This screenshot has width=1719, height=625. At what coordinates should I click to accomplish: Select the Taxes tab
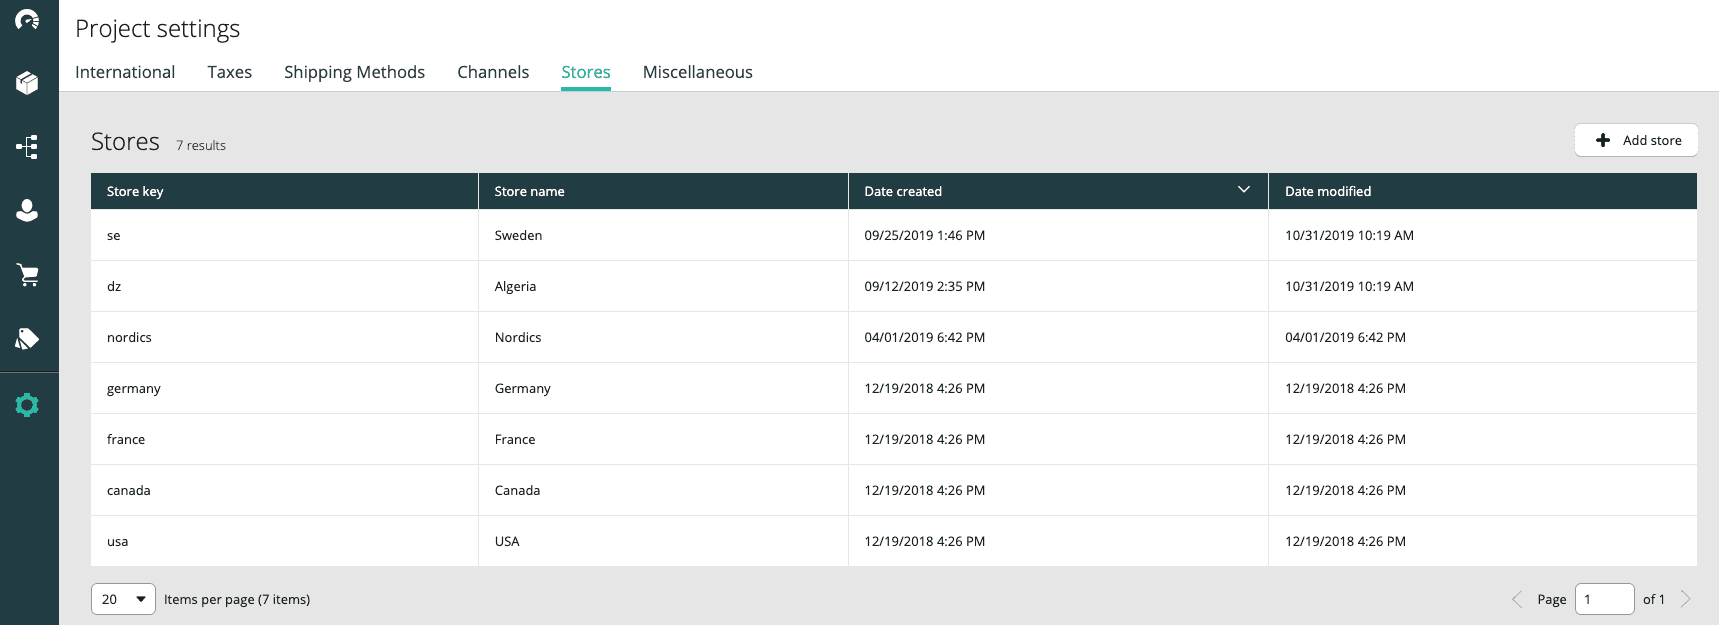click(x=229, y=72)
